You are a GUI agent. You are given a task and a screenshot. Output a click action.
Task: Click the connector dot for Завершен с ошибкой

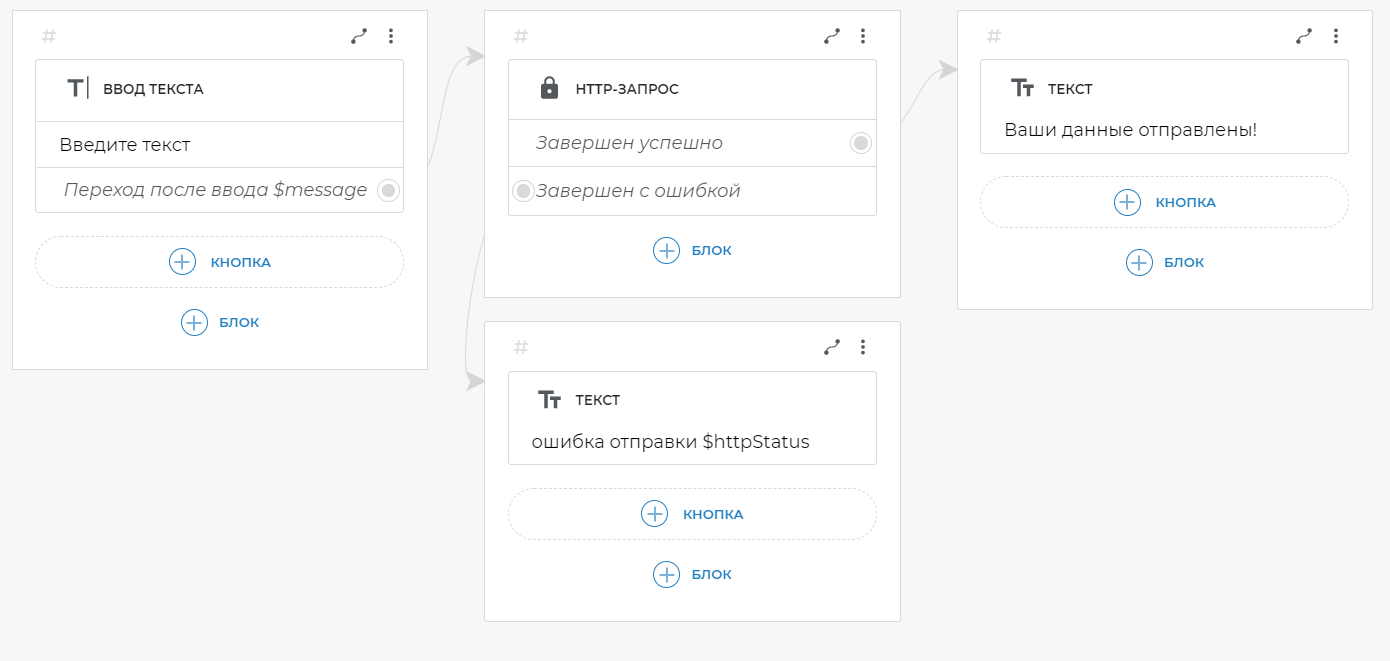(x=523, y=190)
